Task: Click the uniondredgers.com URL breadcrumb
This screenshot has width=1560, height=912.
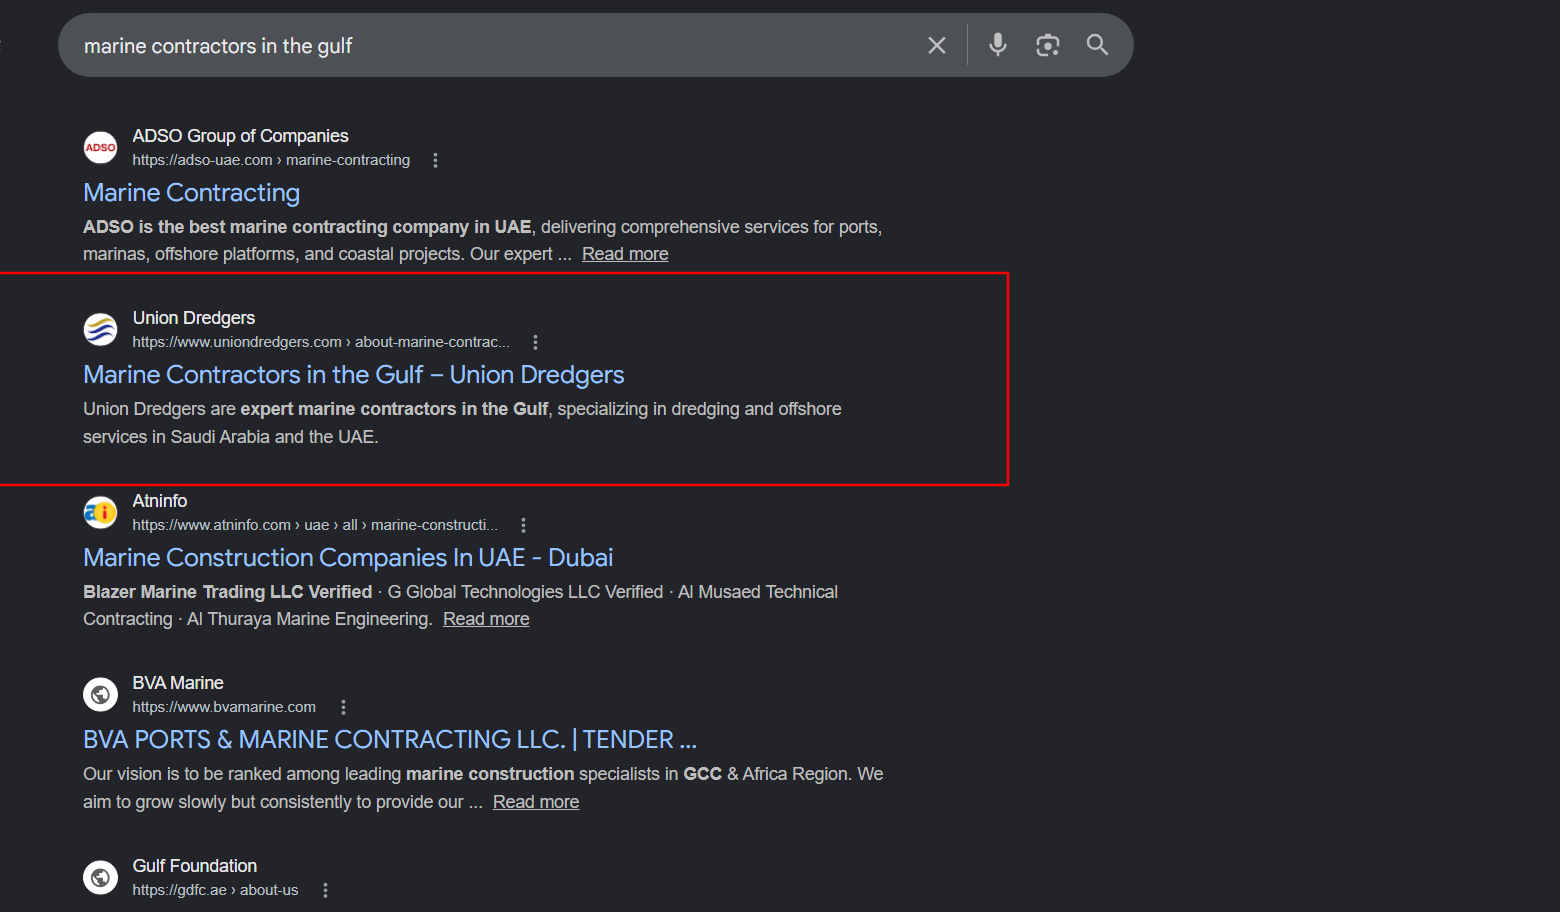Action: tap(321, 342)
